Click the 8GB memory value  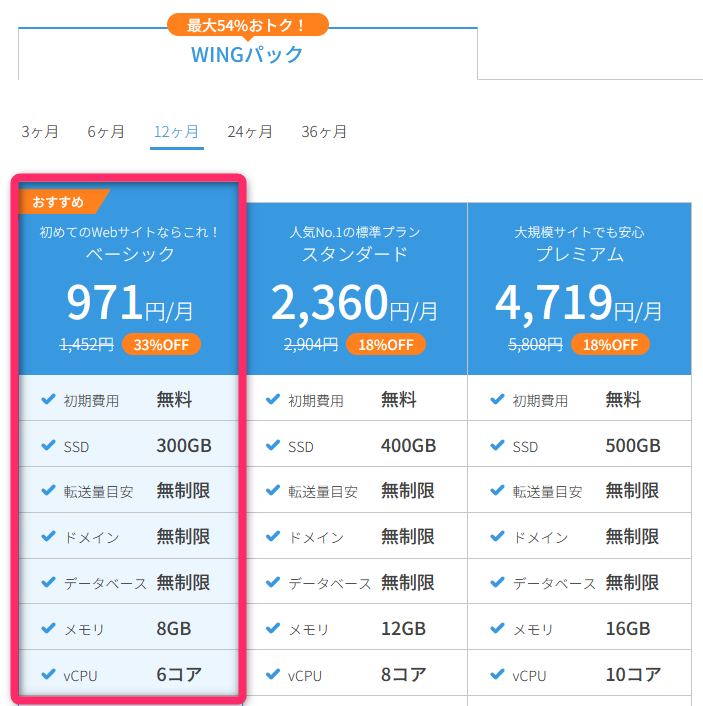pos(174,629)
